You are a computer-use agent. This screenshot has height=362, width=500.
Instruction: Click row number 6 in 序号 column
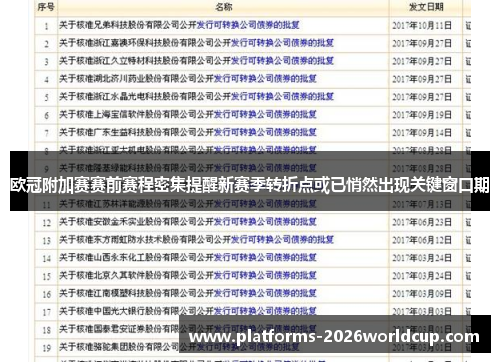(46, 115)
